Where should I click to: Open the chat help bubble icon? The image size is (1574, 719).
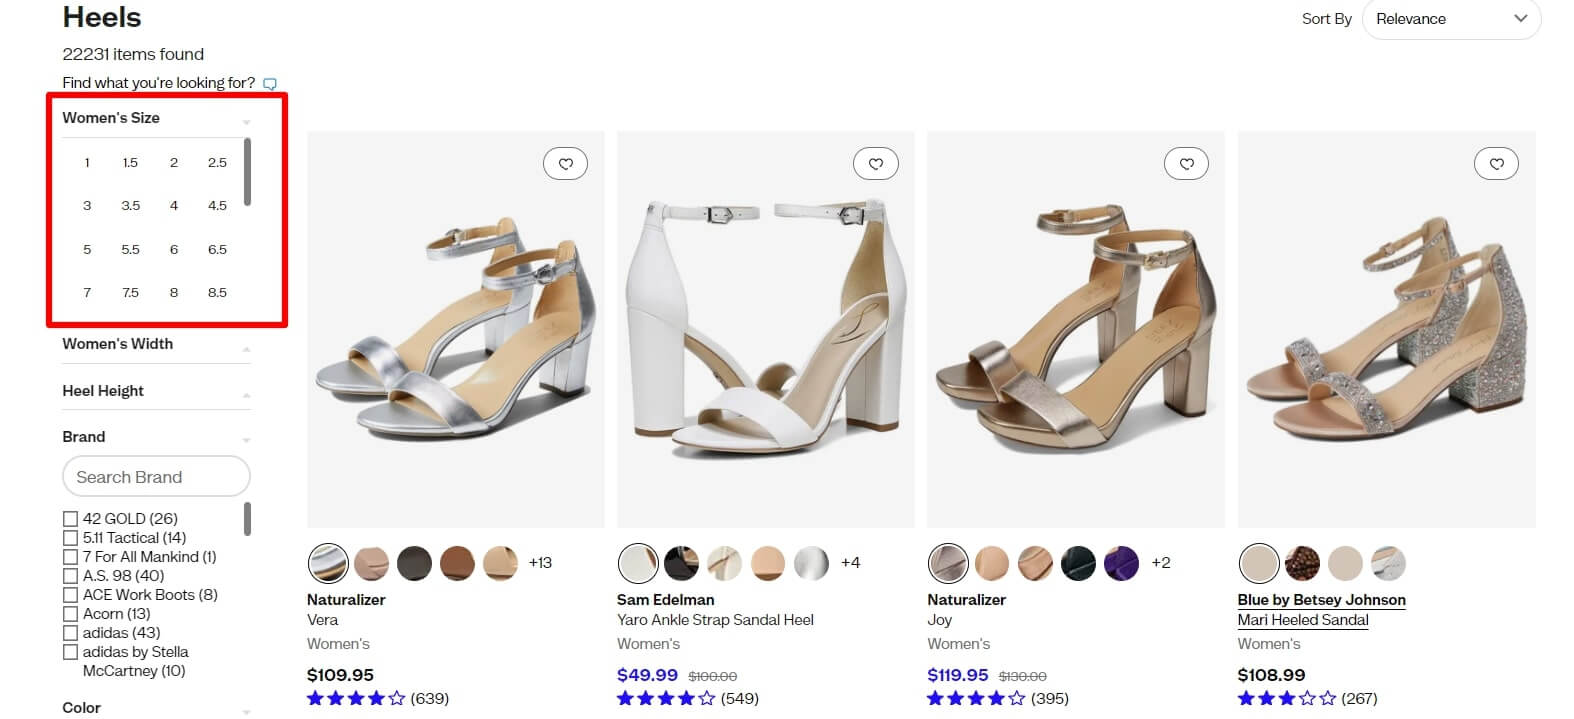(x=270, y=83)
